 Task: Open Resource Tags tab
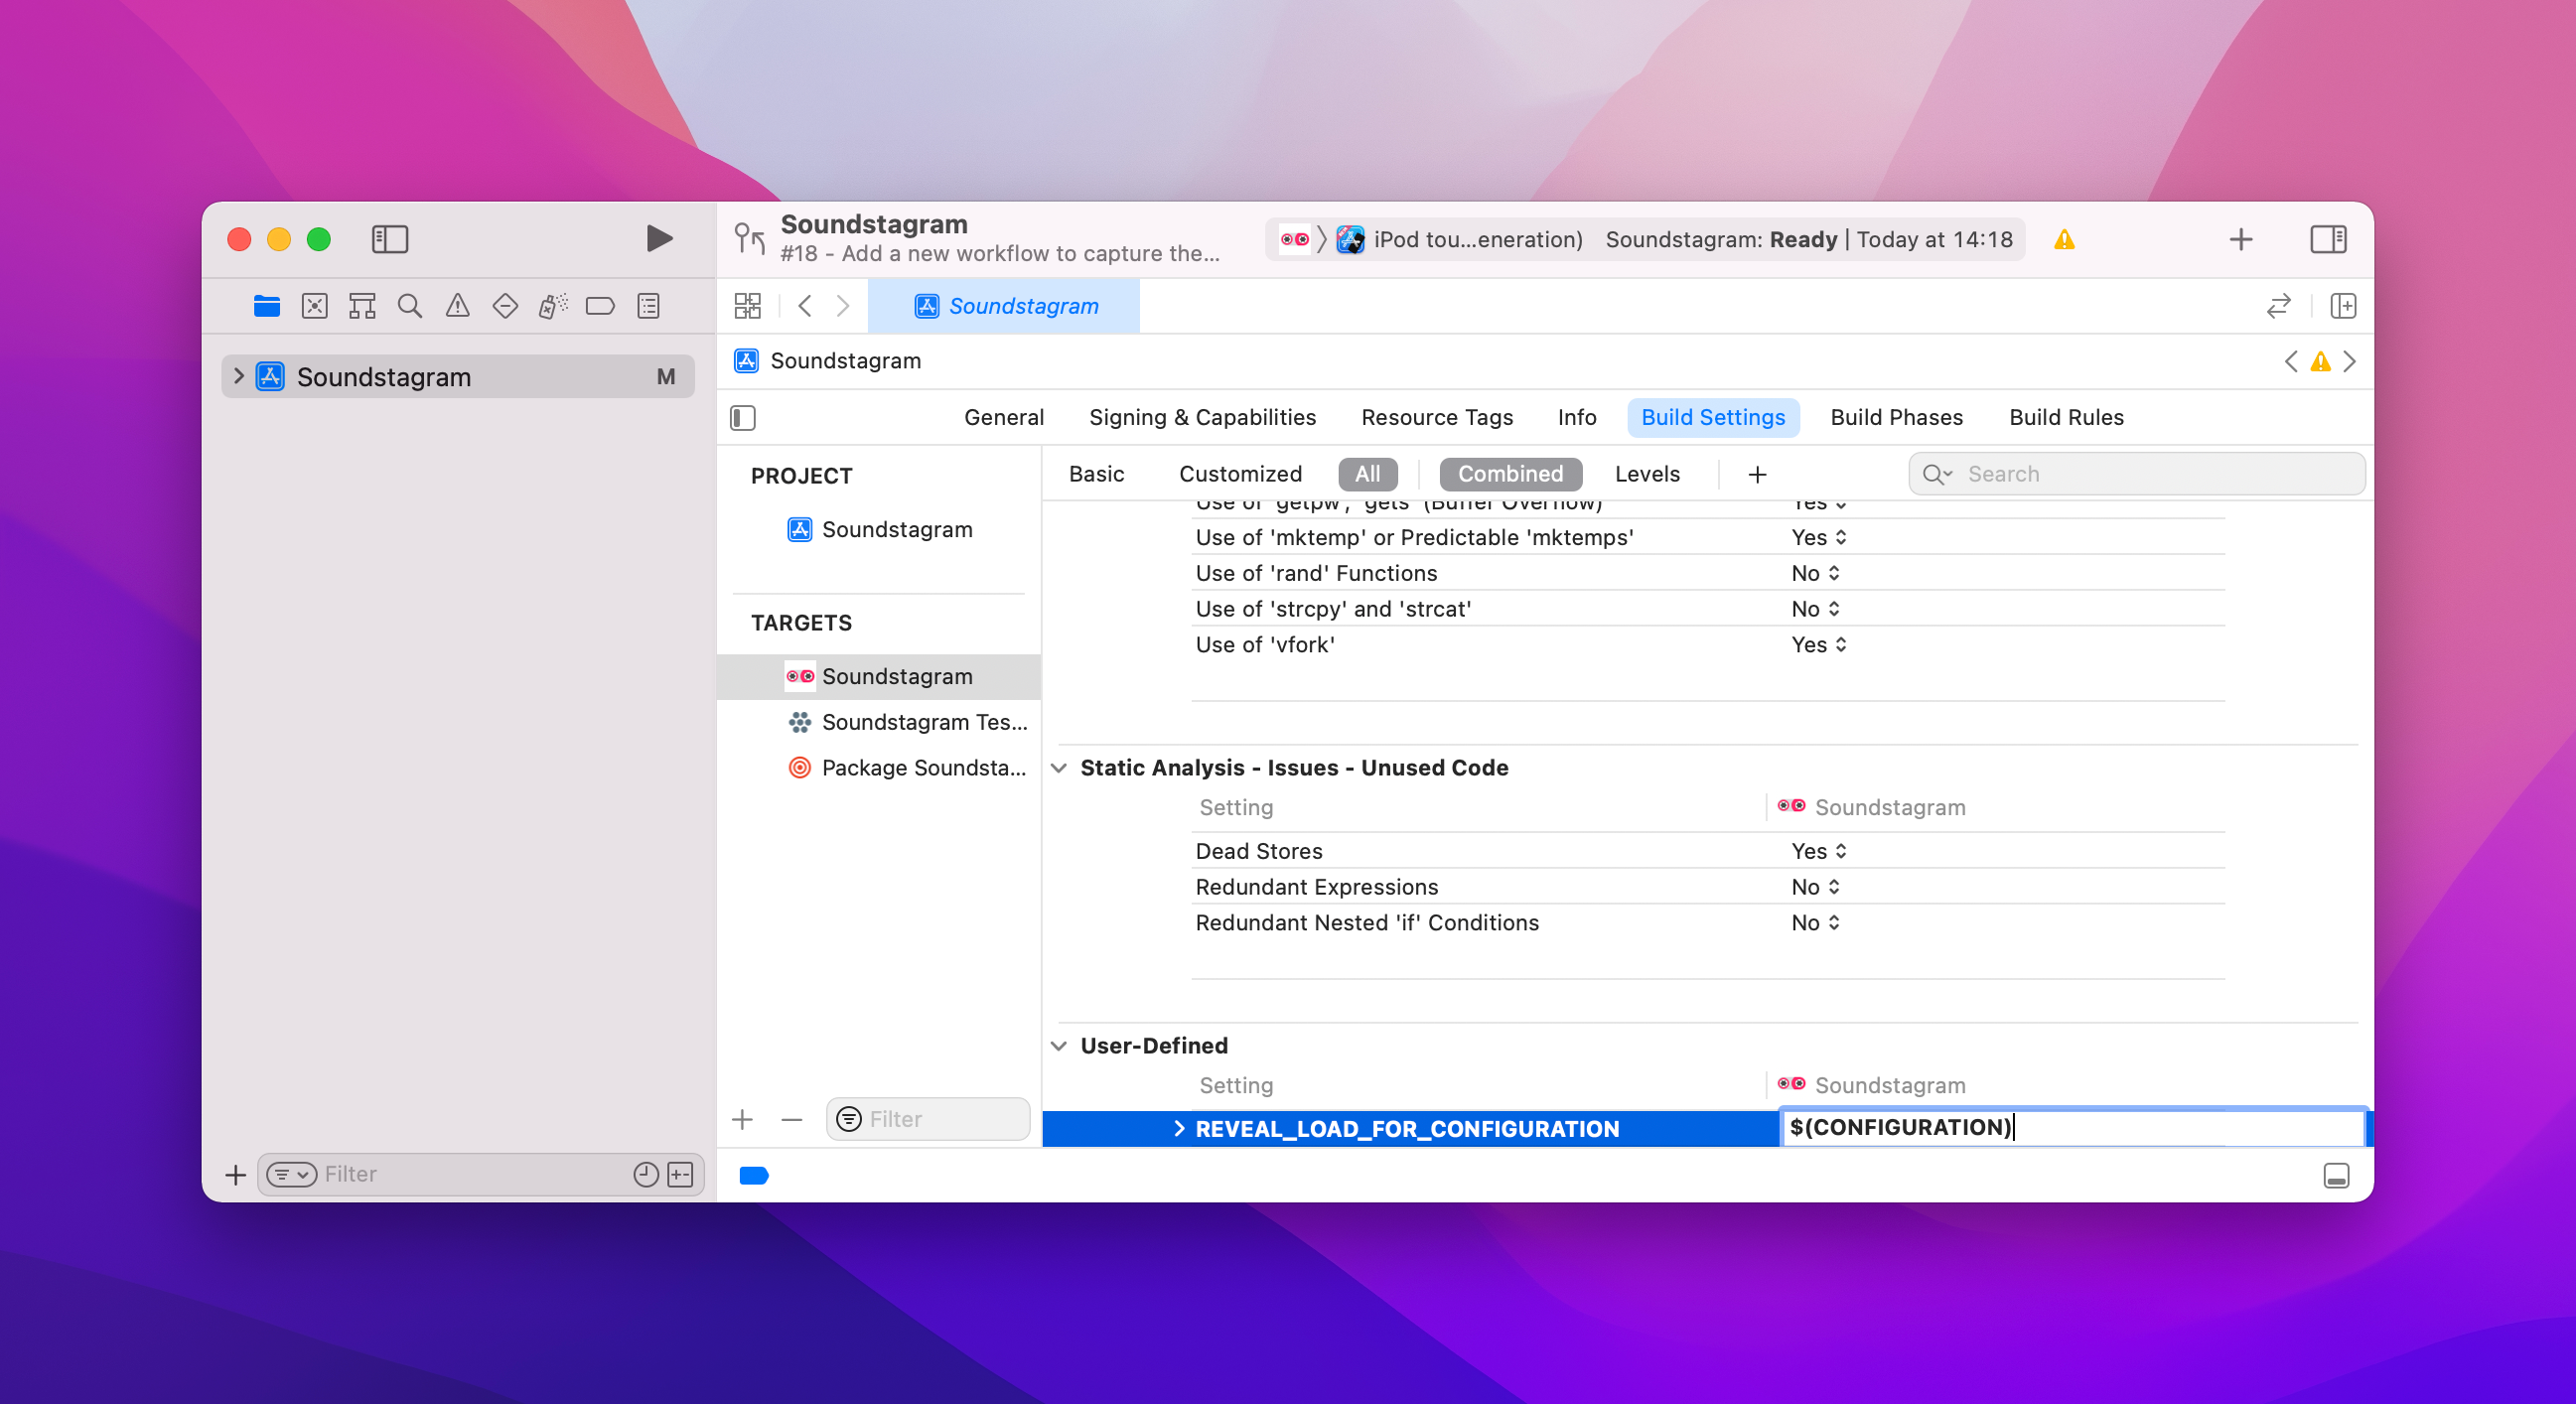1436,417
